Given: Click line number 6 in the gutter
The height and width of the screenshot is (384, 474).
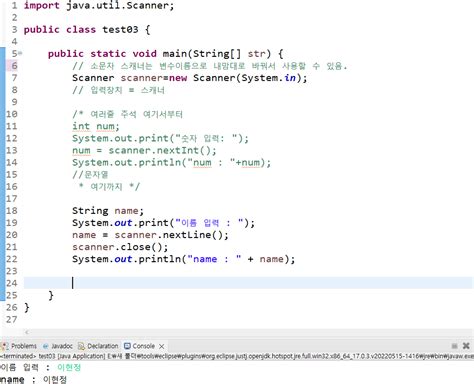Looking at the screenshot, I should (14, 65).
